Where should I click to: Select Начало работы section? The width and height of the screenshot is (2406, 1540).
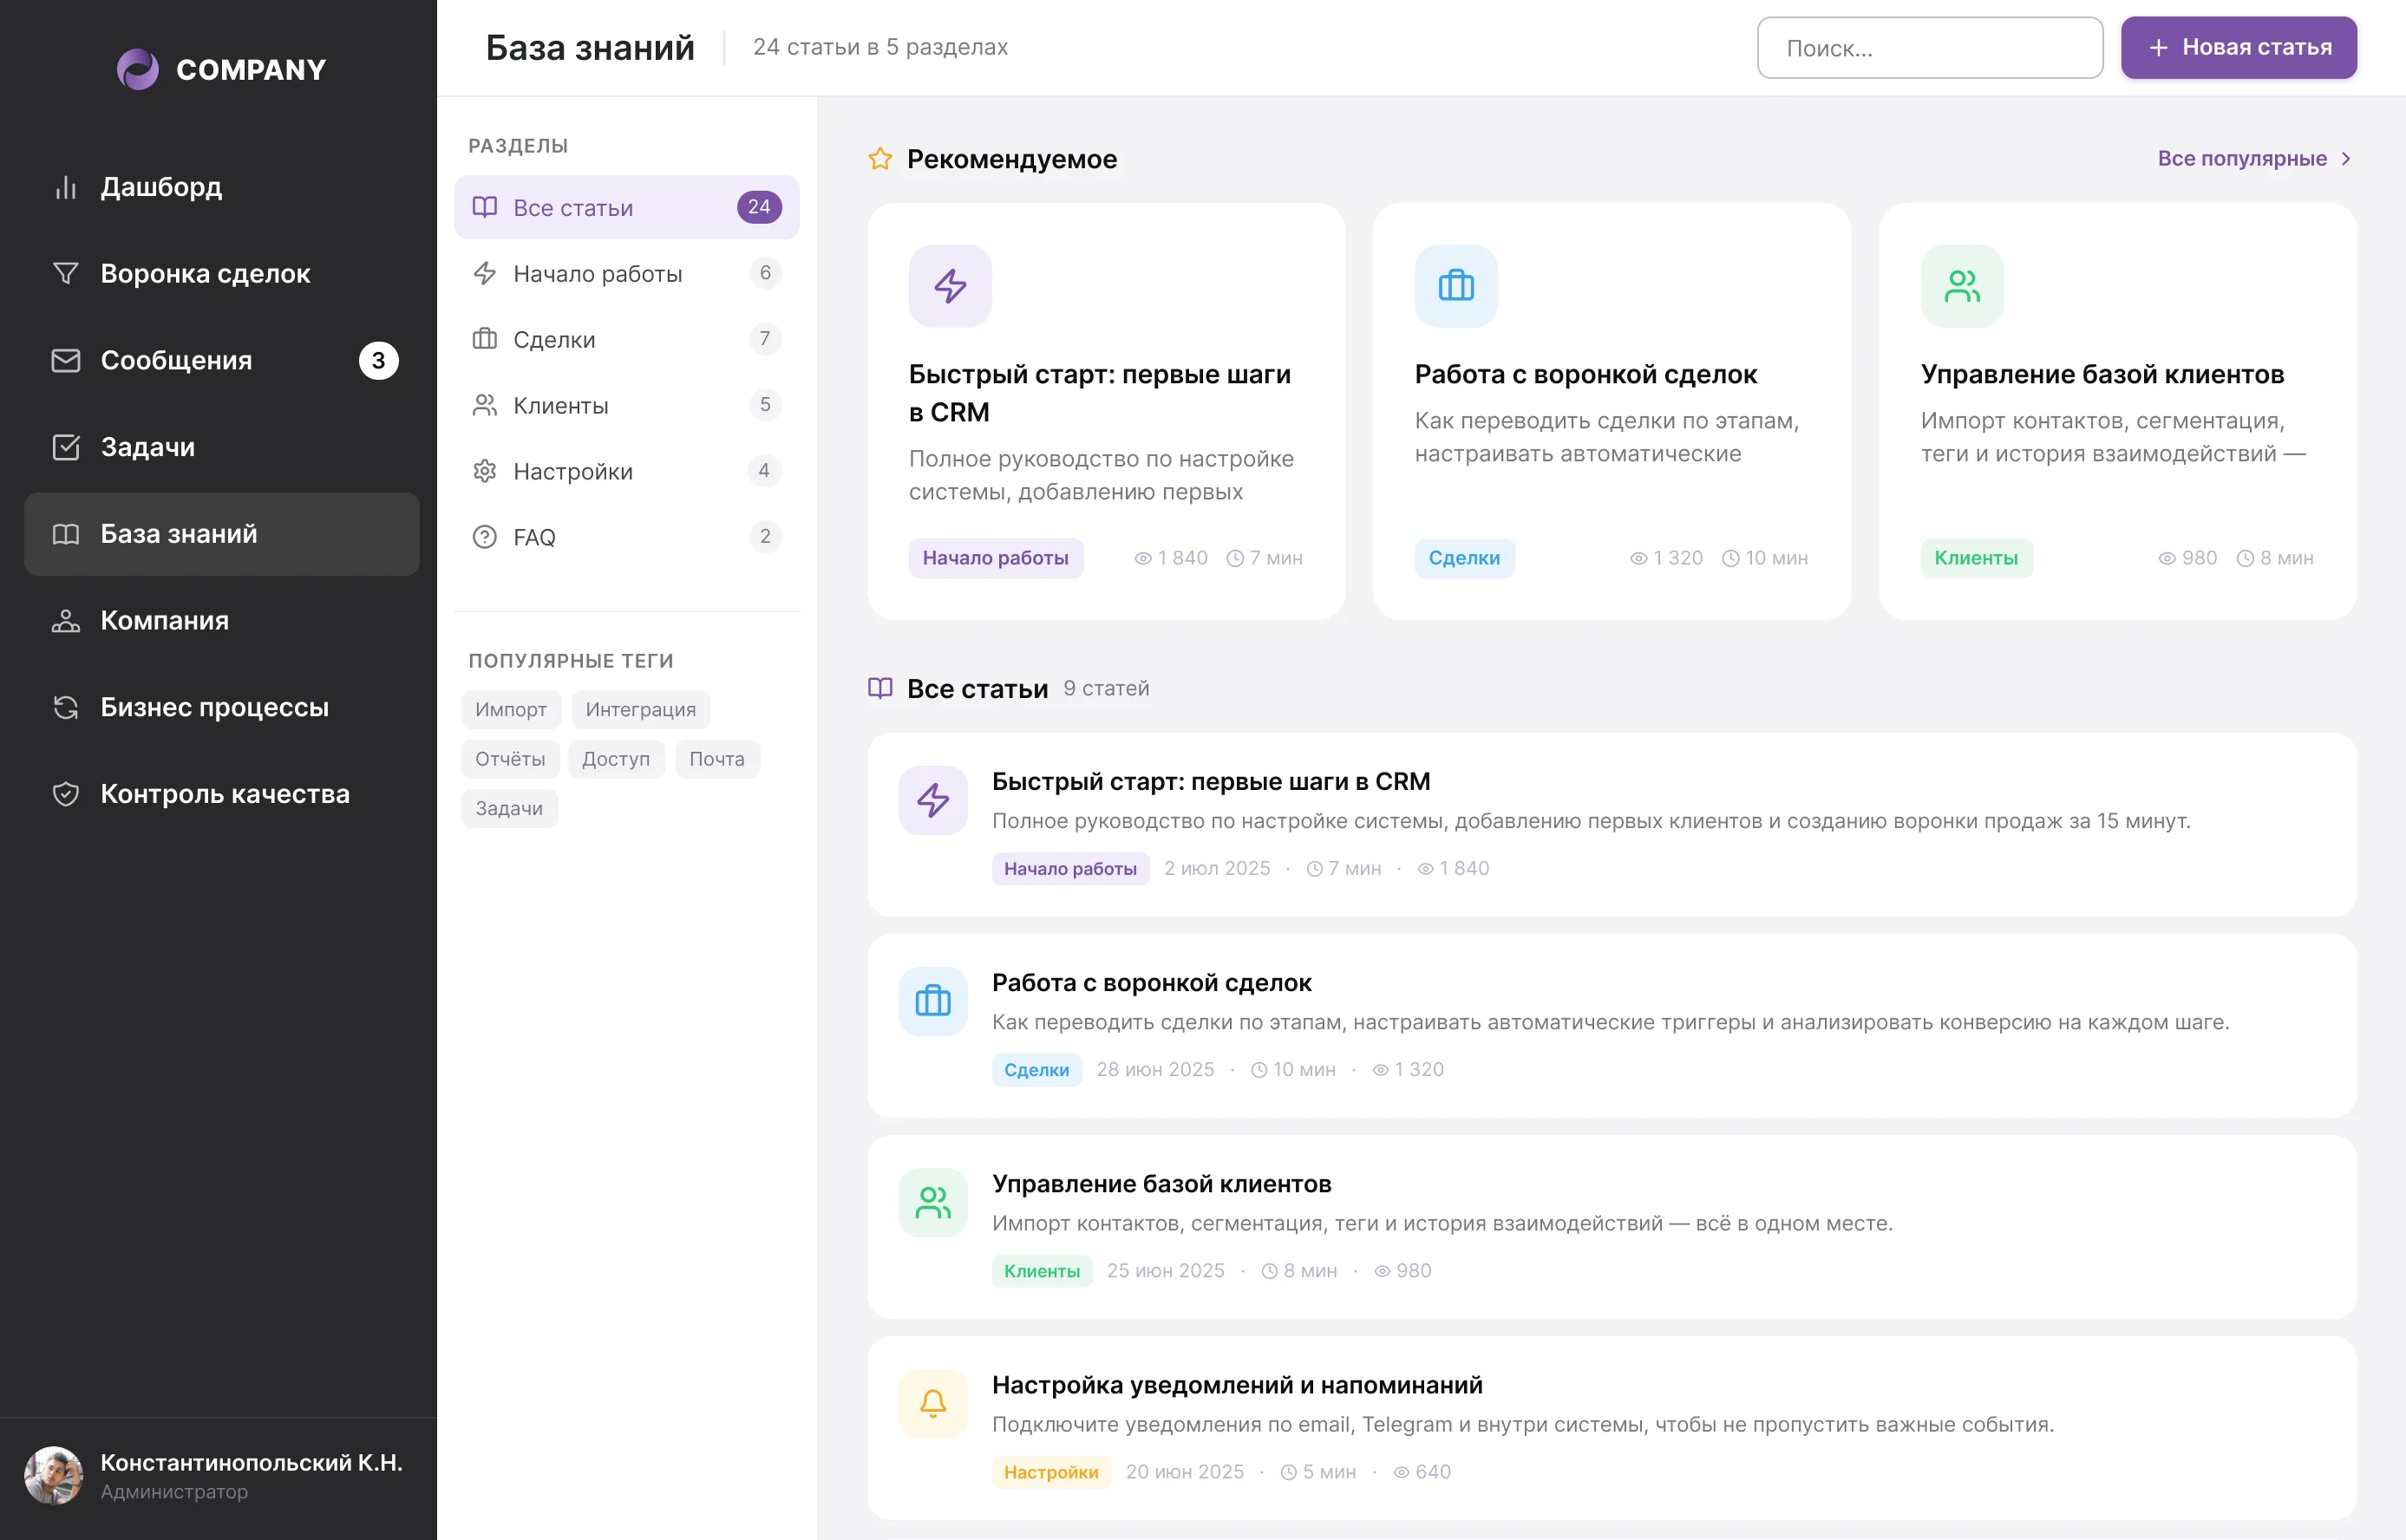pyautogui.click(x=626, y=273)
